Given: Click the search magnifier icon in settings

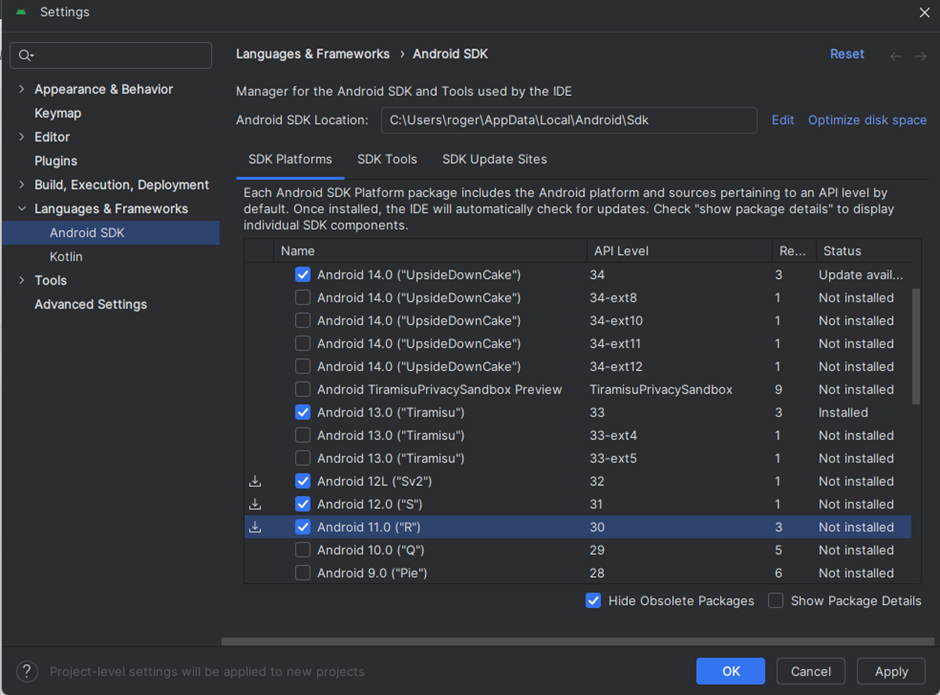Looking at the screenshot, I should coord(25,56).
